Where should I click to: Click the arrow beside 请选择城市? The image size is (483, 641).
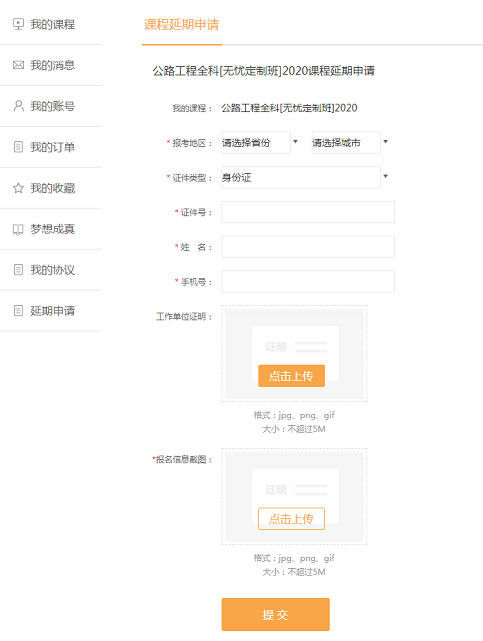(385, 141)
